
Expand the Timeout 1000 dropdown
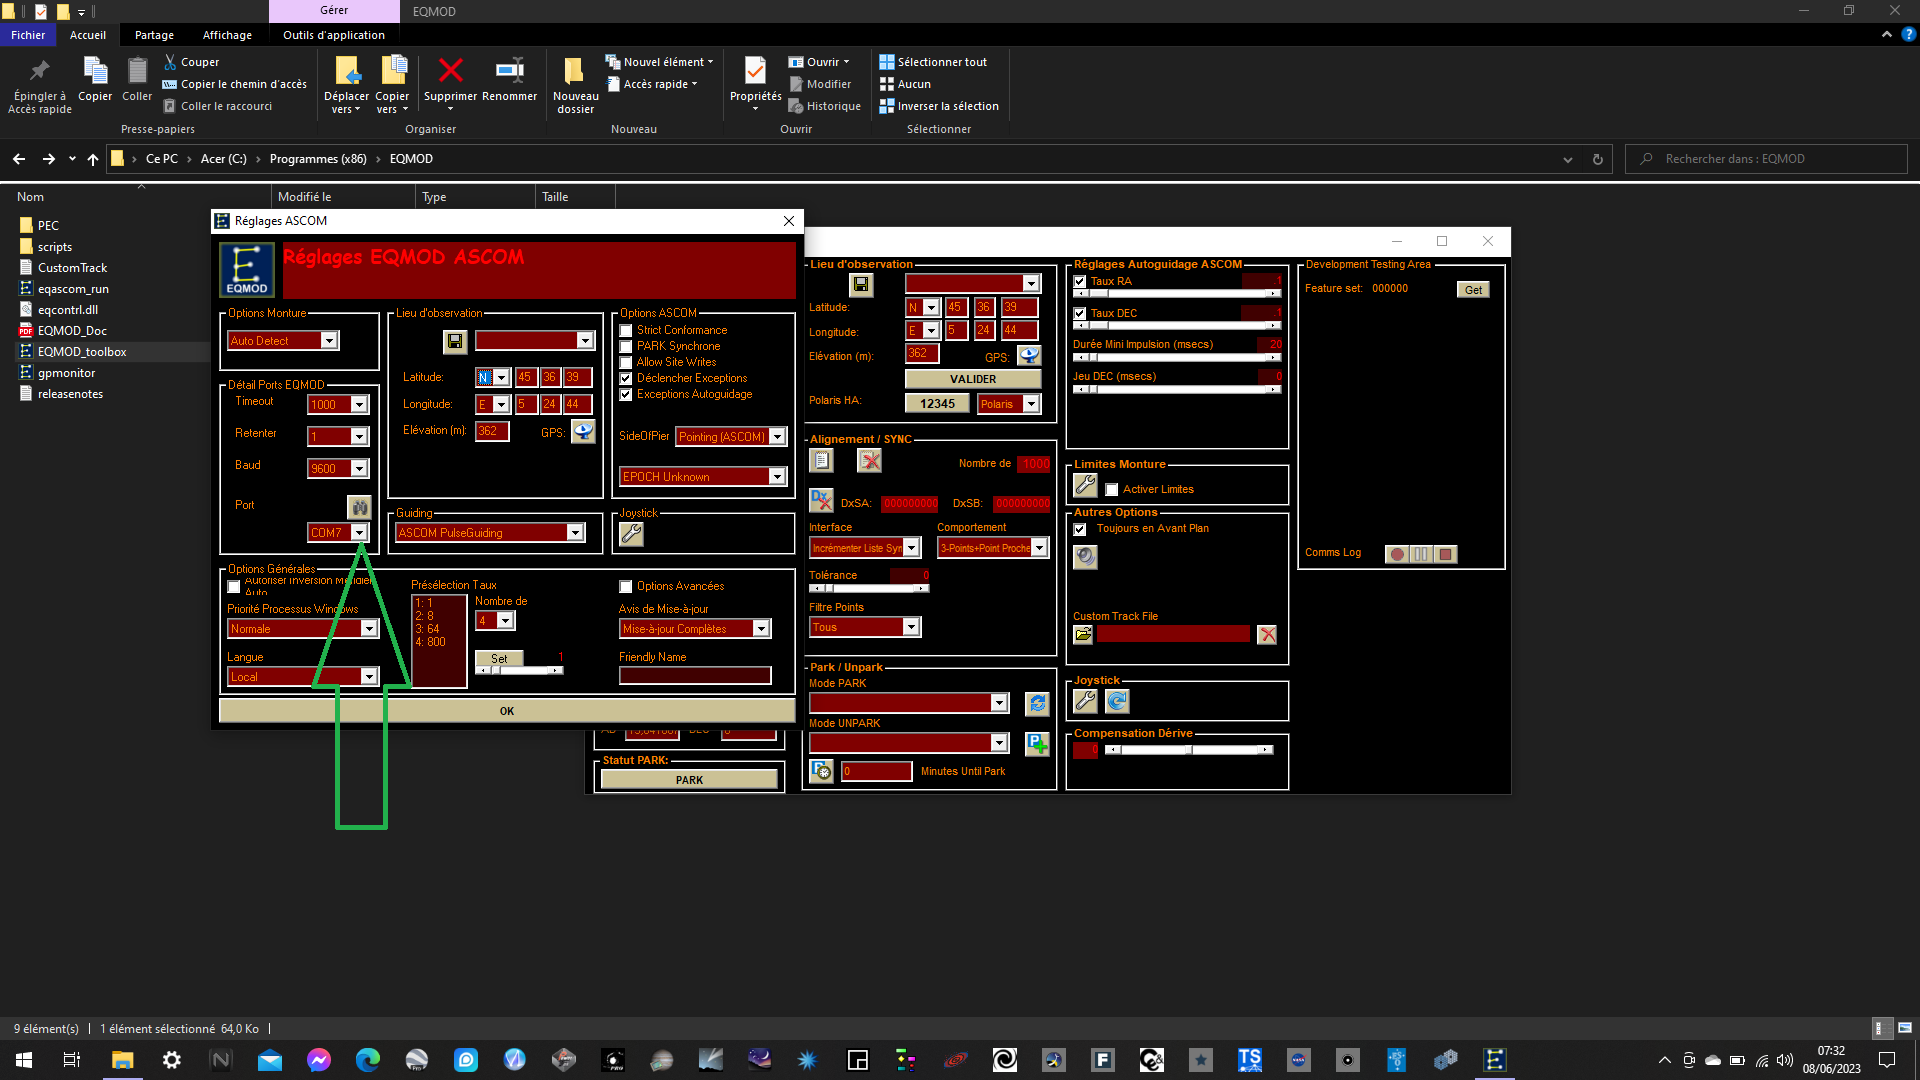coord(359,405)
